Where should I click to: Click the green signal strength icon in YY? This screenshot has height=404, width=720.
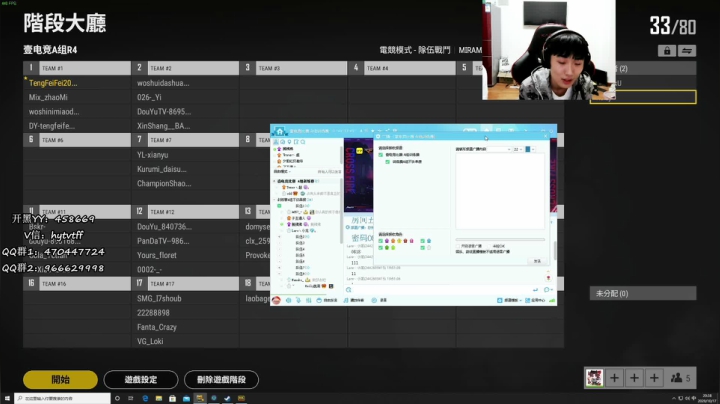tap(552, 300)
